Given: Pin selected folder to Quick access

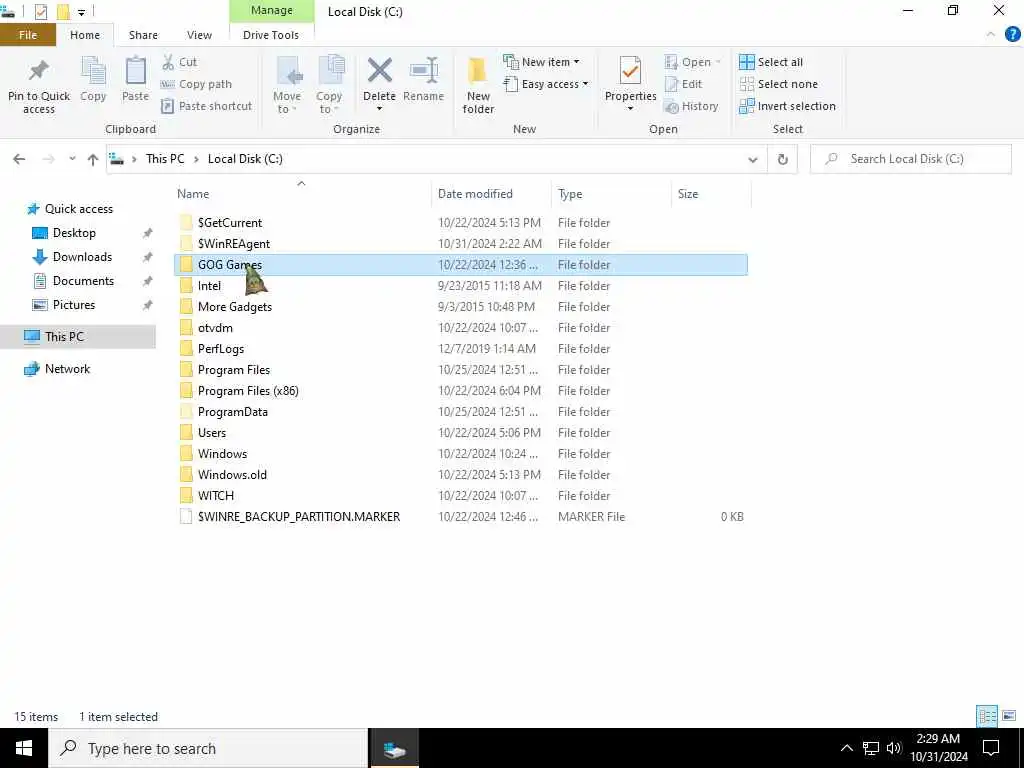Looking at the screenshot, I should (39, 86).
